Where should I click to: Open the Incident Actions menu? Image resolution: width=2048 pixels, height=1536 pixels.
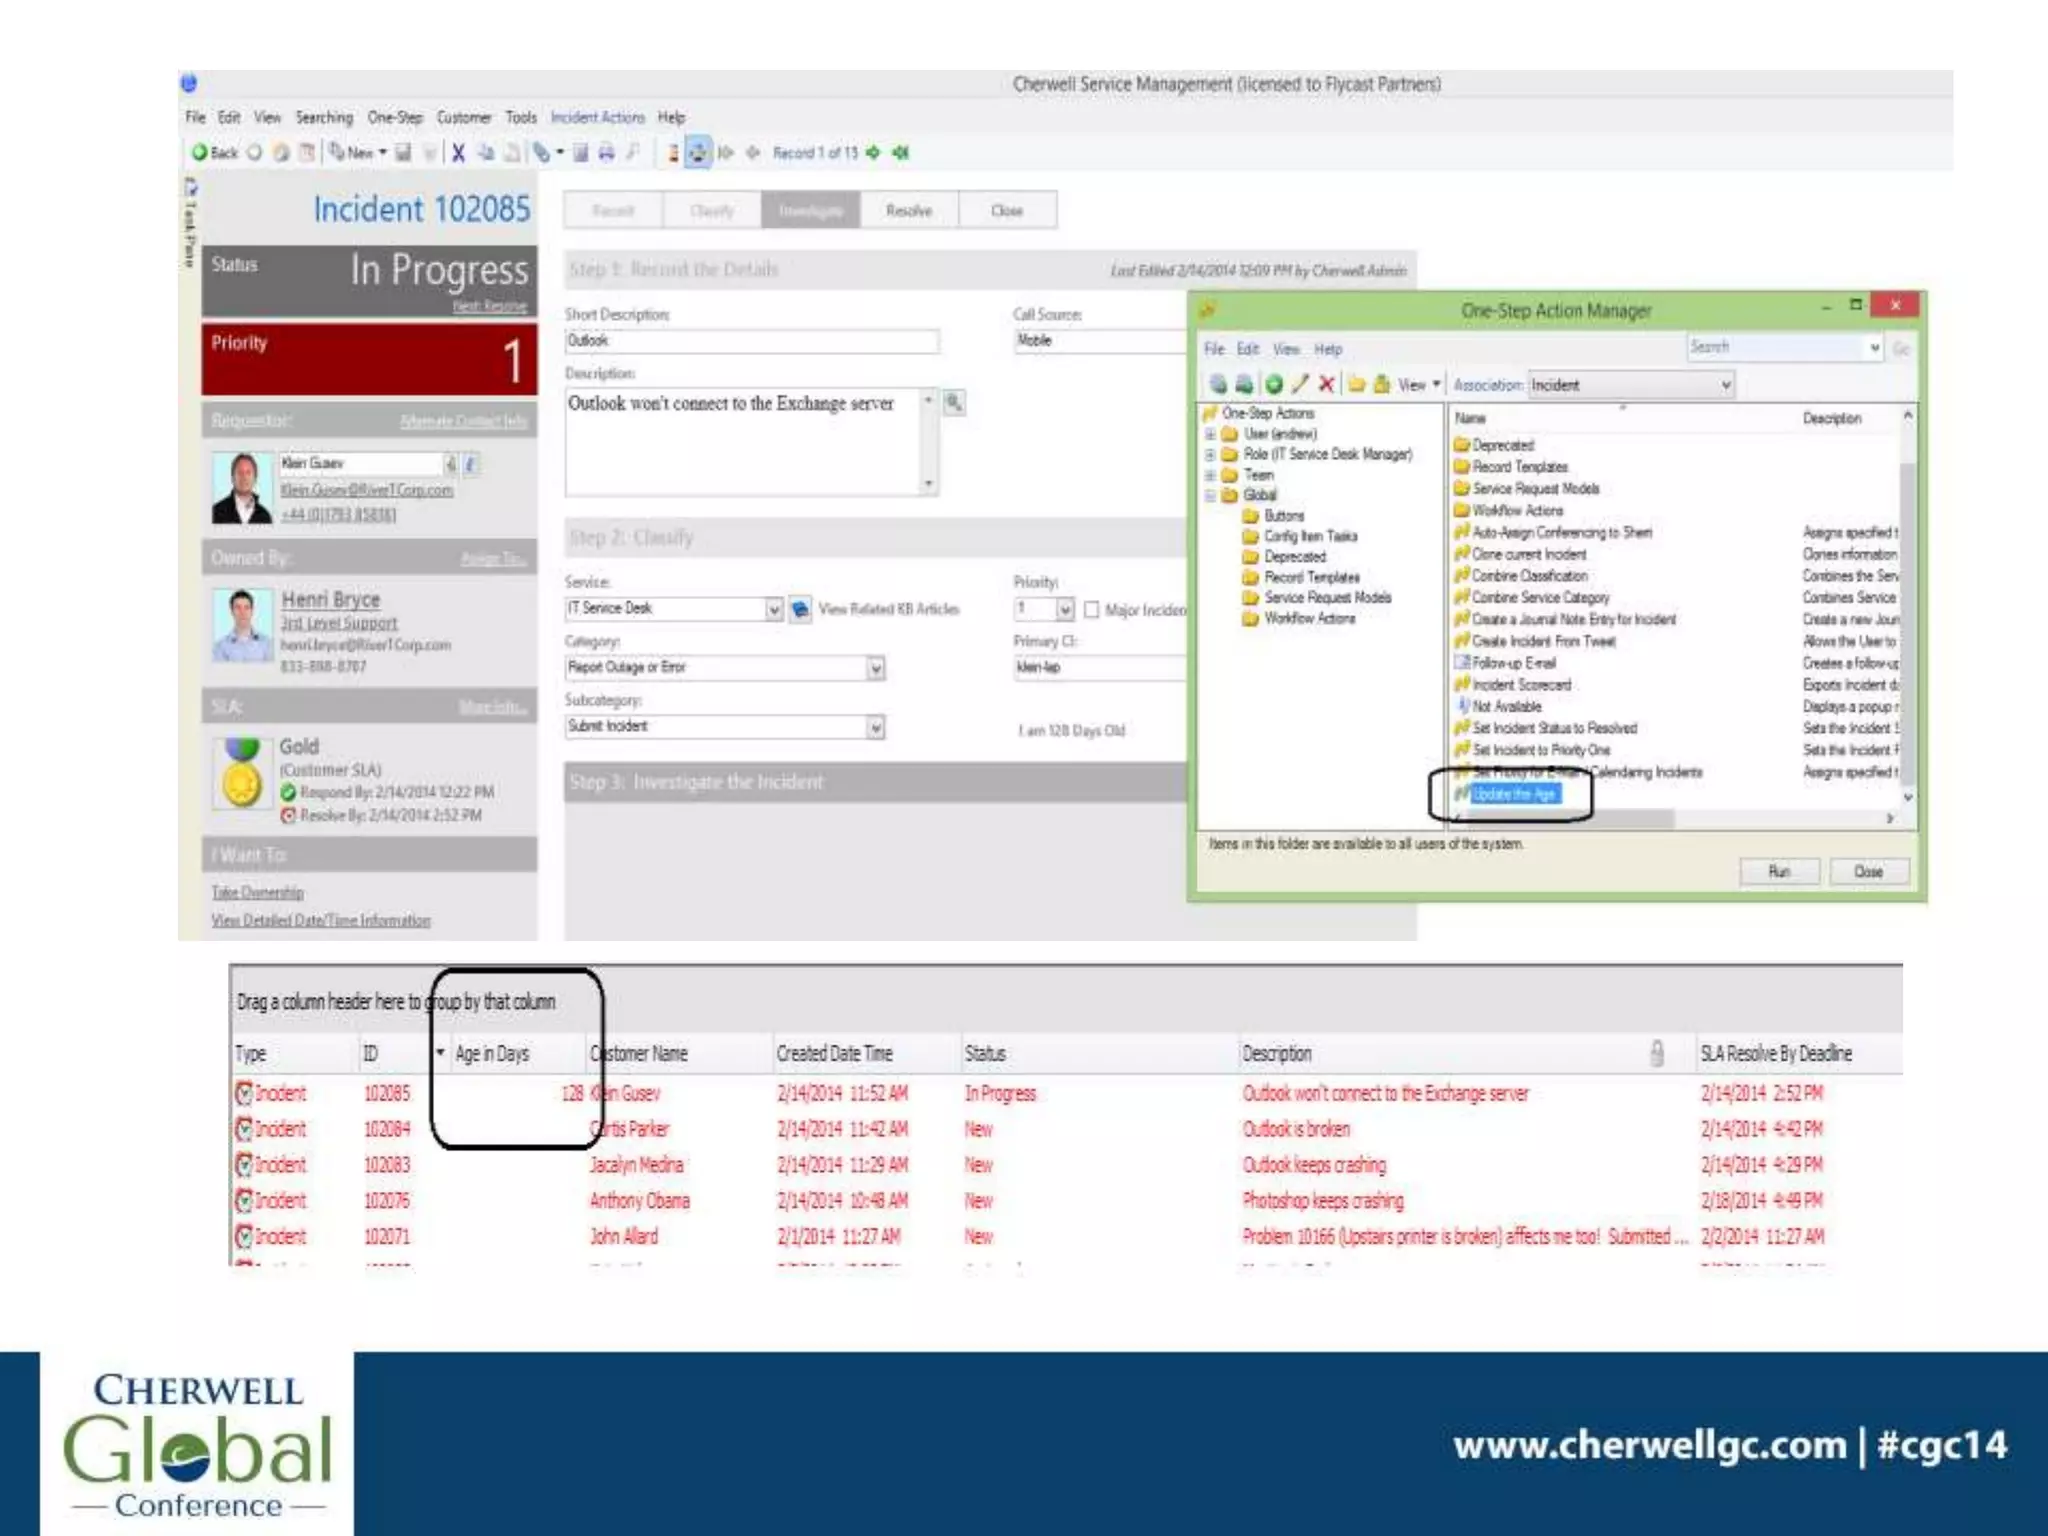[597, 117]
